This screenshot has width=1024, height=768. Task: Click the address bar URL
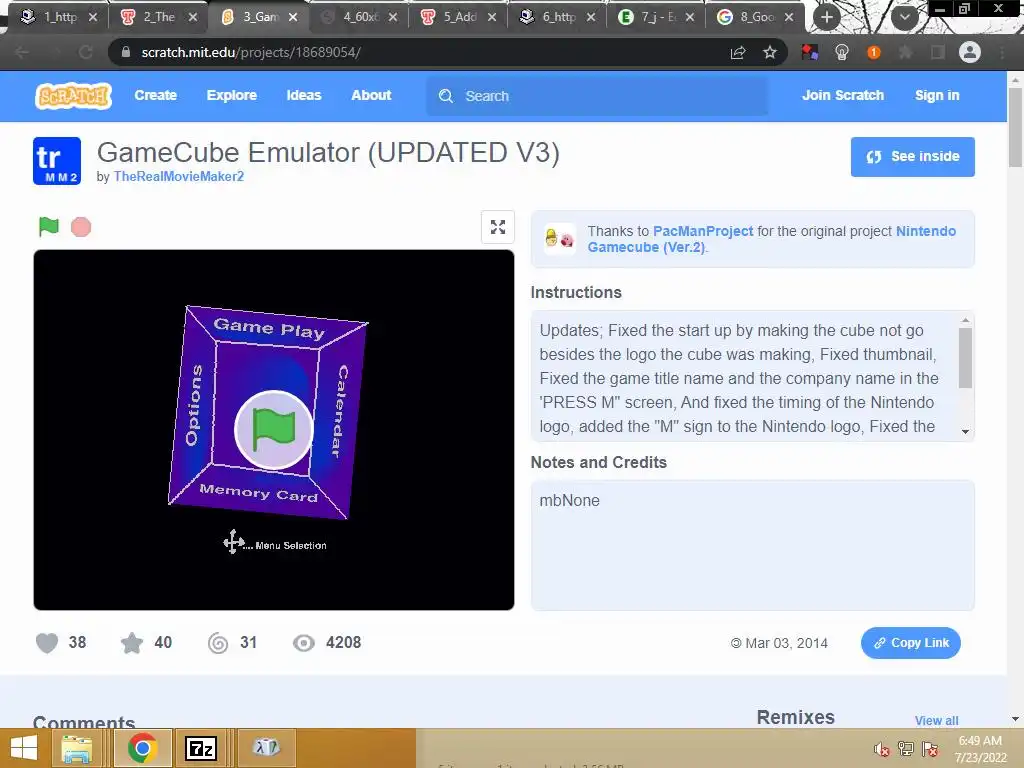point(251,52)
